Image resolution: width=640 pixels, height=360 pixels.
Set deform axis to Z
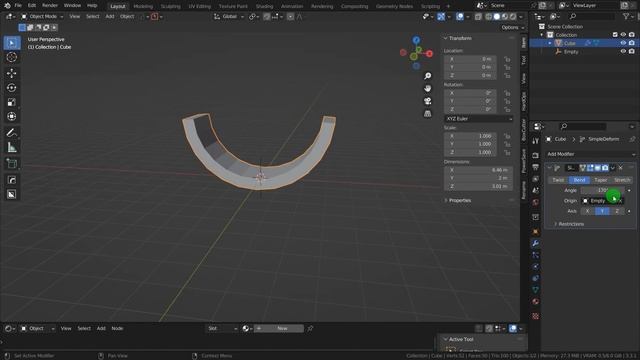click(x=617, y=211)
